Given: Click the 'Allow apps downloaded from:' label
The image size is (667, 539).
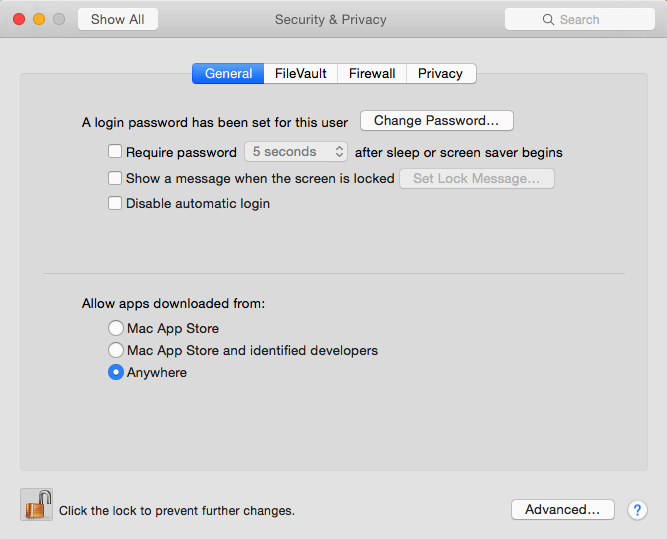Looking at the screenshot, I should (x=174, y=303).
